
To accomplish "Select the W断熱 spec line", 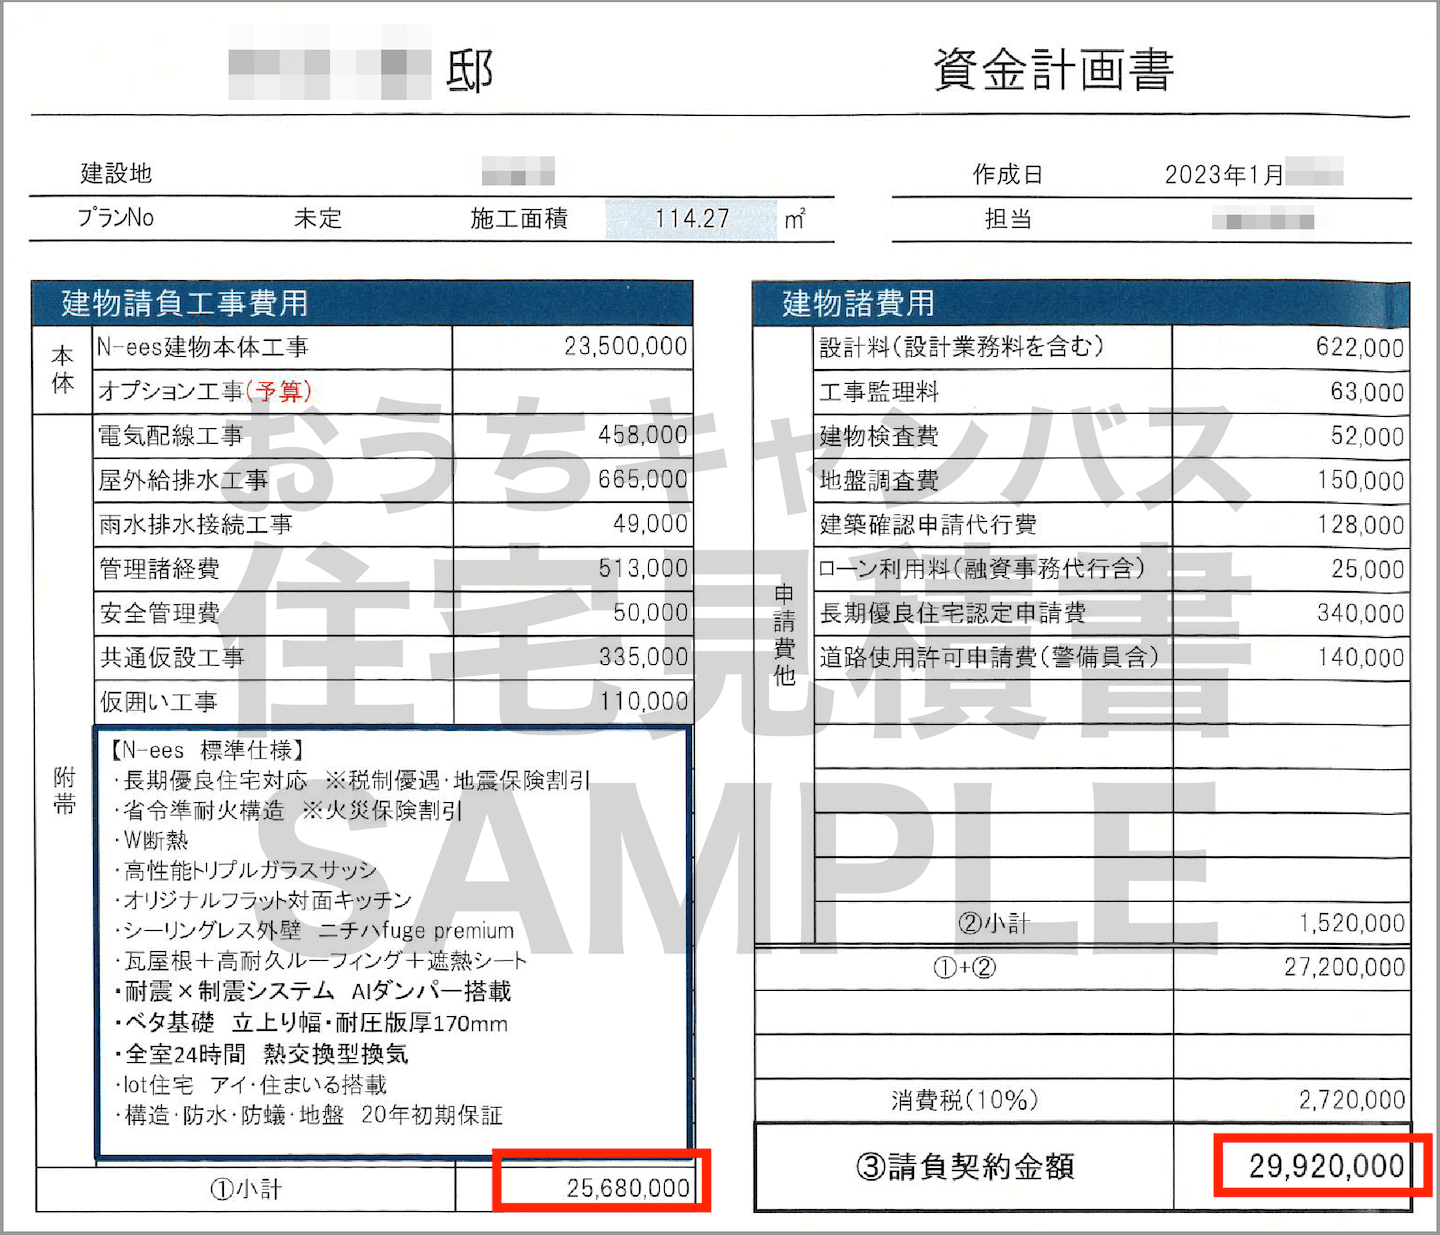I will pos(151,840).
